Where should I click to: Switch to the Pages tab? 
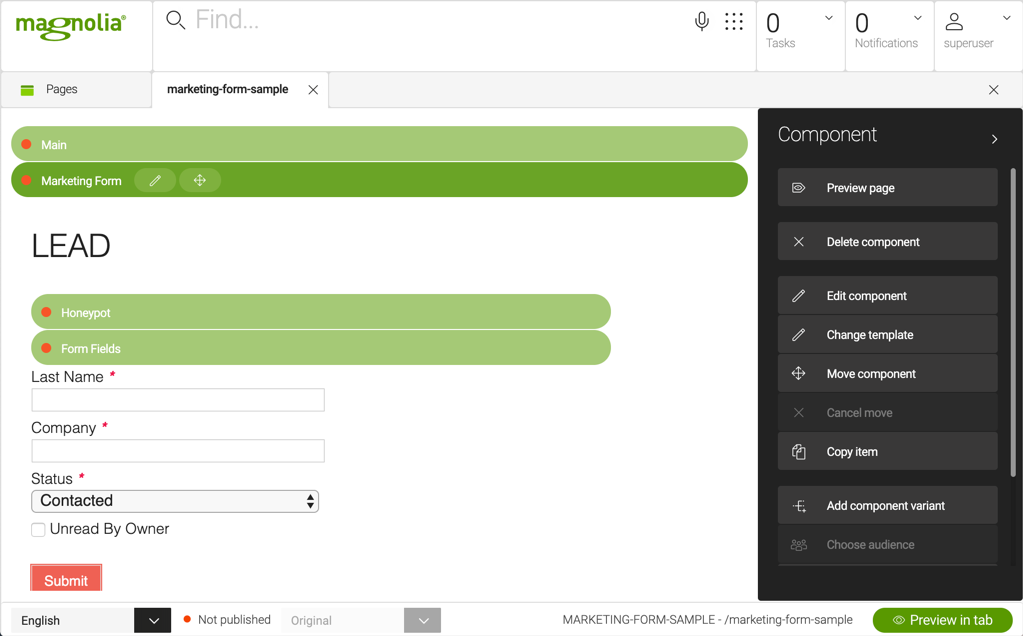tap(76, 90)
